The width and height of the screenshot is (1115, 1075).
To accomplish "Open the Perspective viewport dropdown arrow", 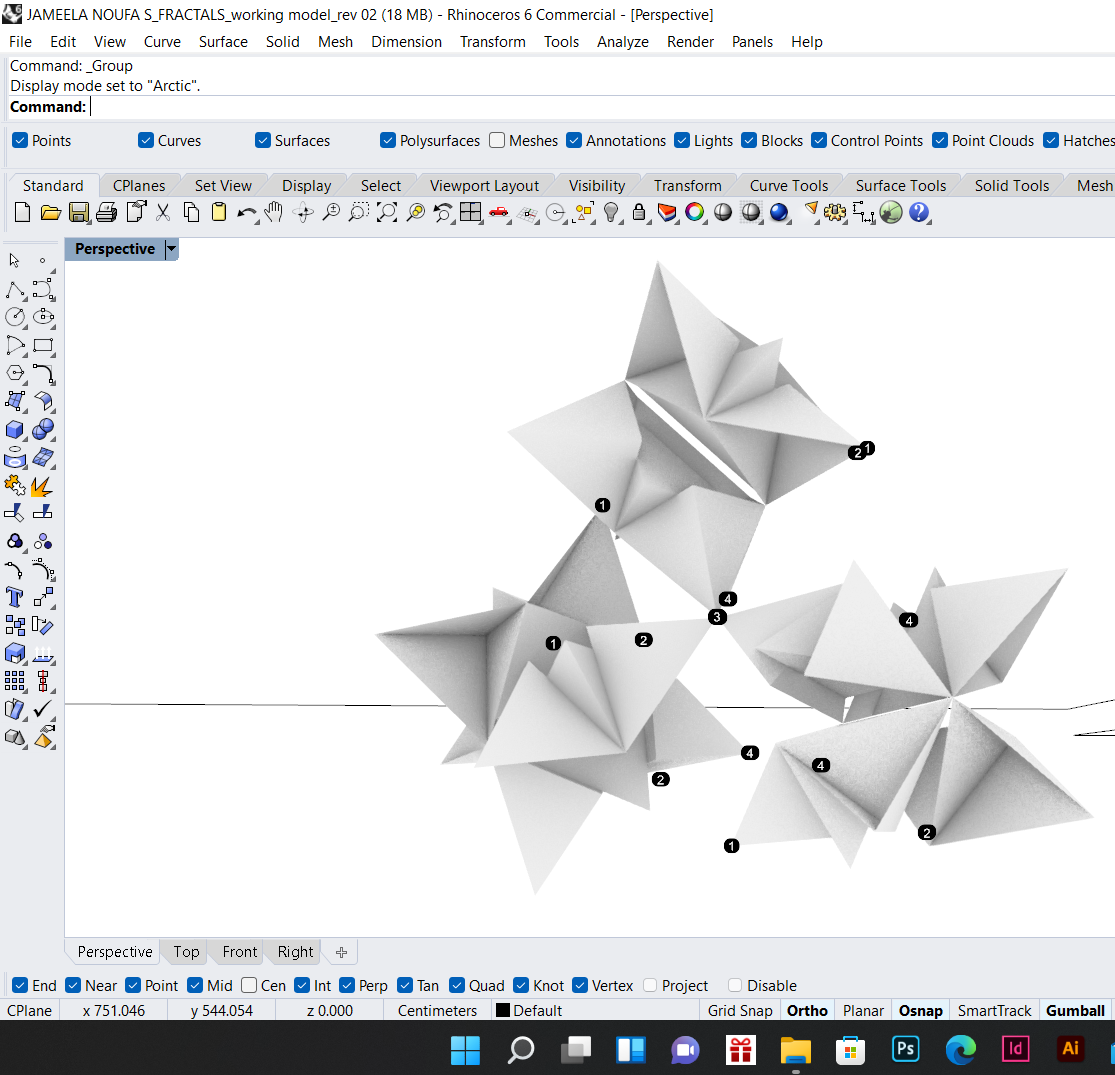I will point(171,249).
